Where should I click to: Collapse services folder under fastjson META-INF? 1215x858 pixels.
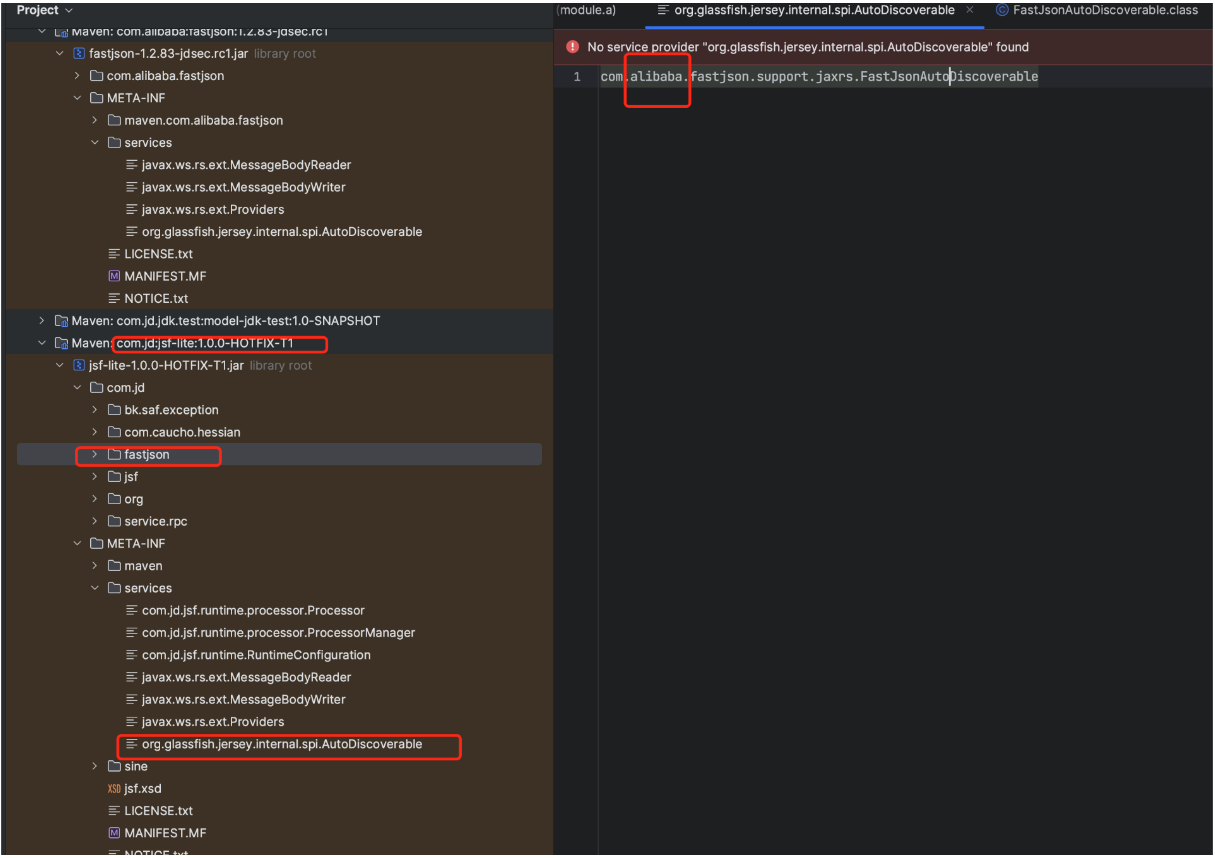95,143
